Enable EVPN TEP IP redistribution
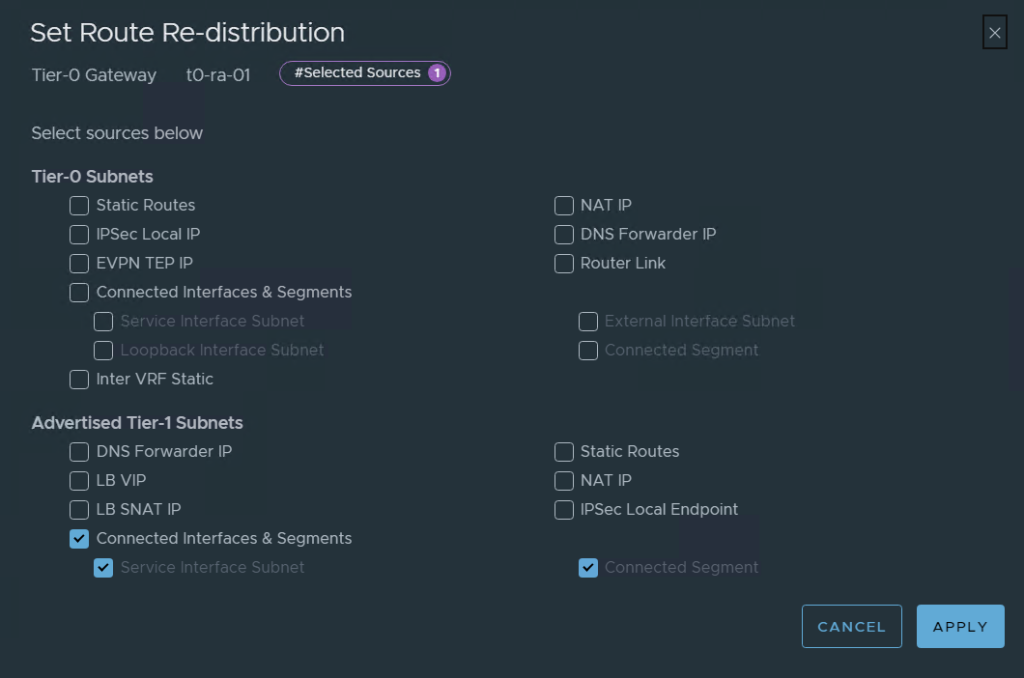 point(79,263)
